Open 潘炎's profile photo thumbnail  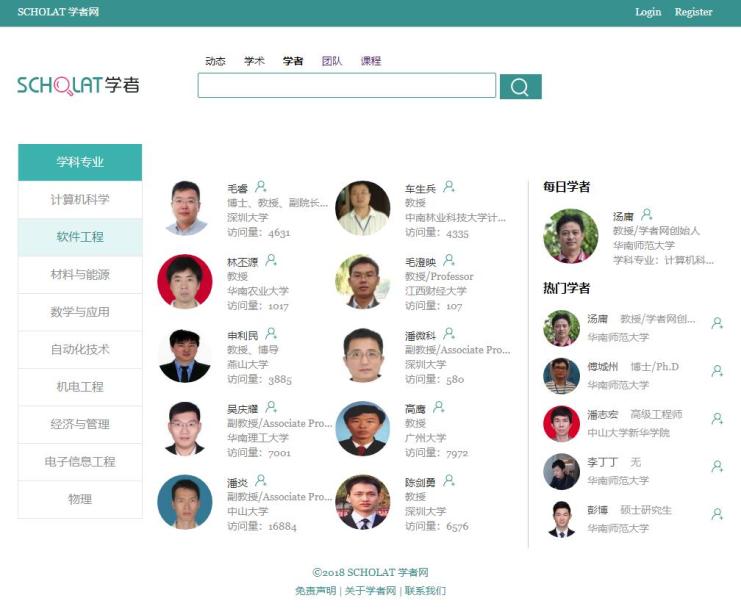185,502
